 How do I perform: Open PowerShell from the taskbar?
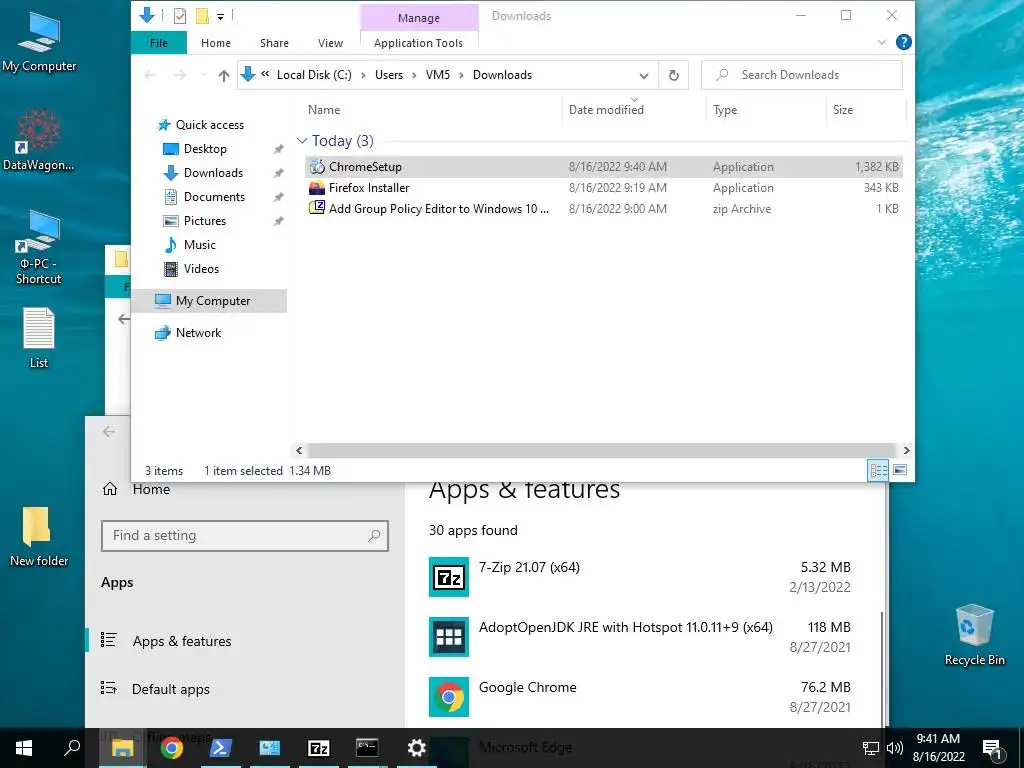[x=220, y=748]
